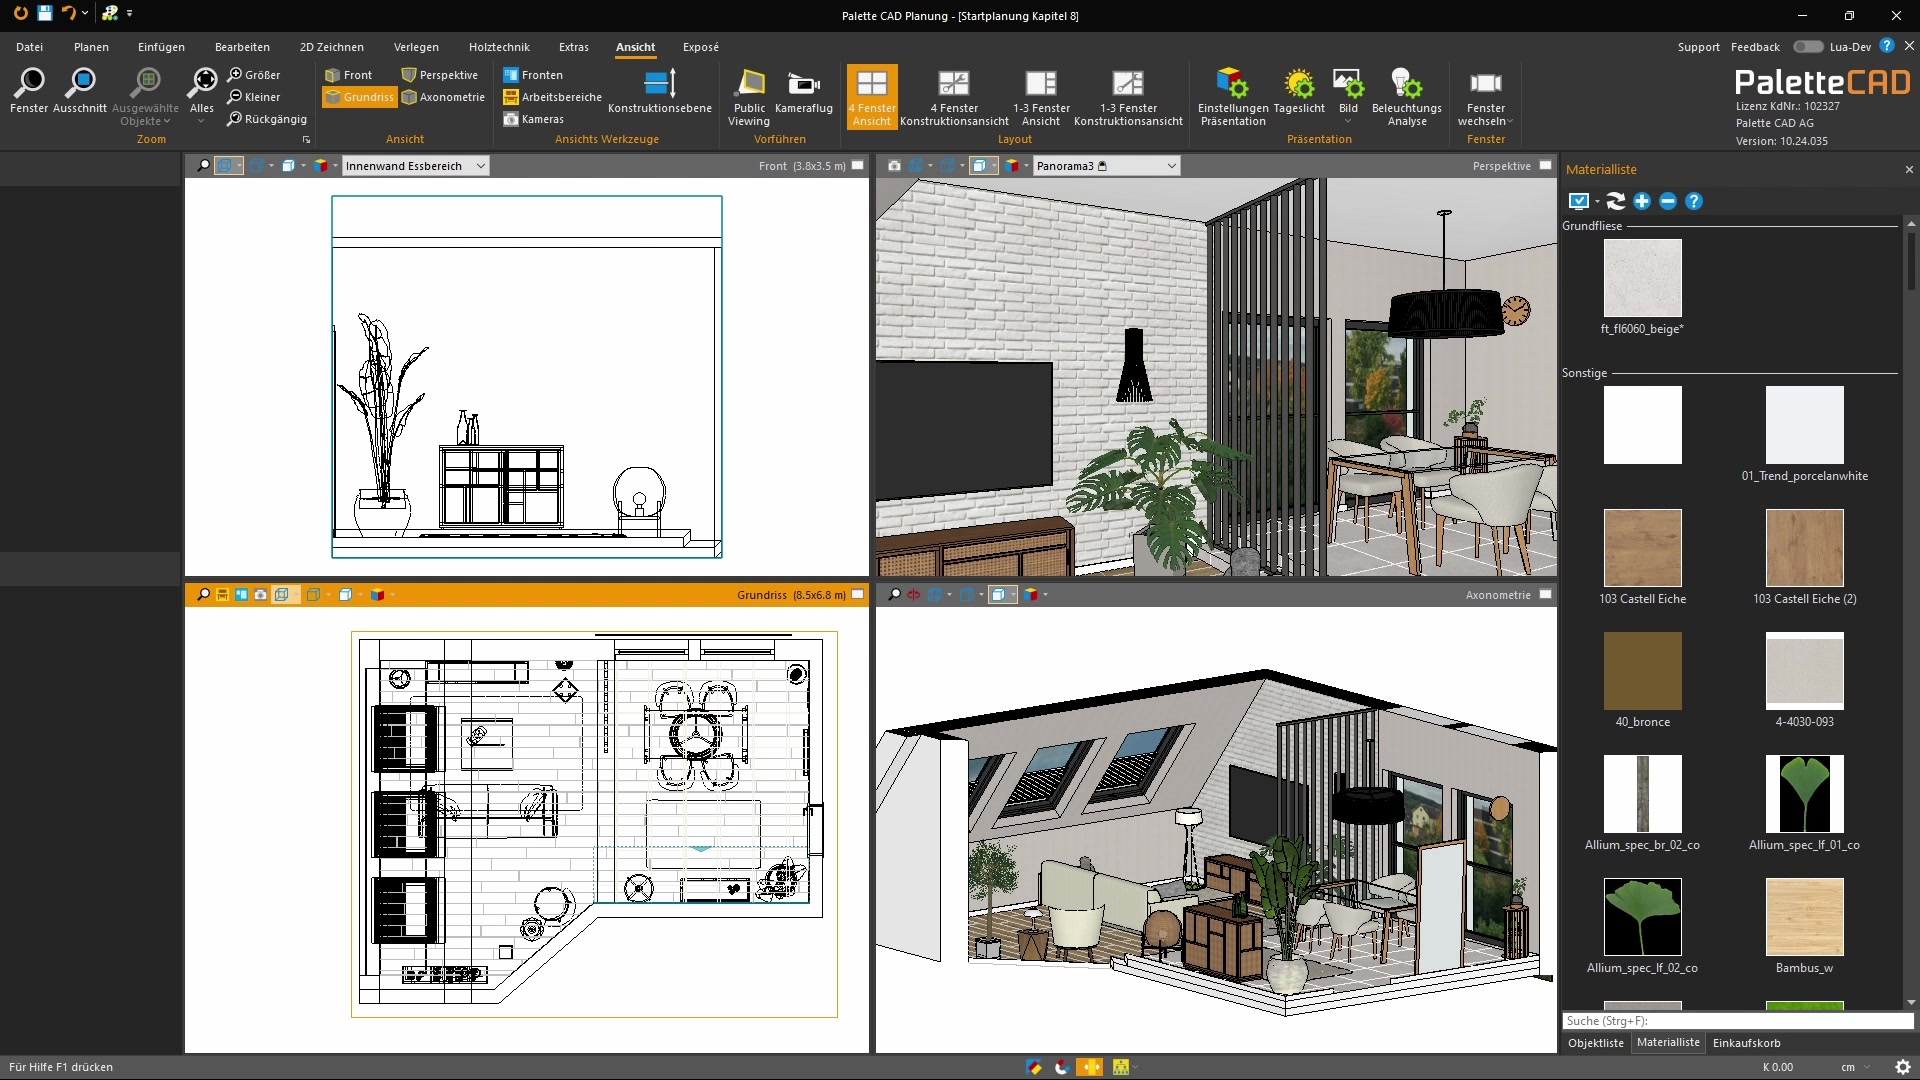Image resolution: width=1920 pixels, height=1080 pixels.
Task: Switch to the Front view
Action: pyautogui.click(x=349, y=75)
